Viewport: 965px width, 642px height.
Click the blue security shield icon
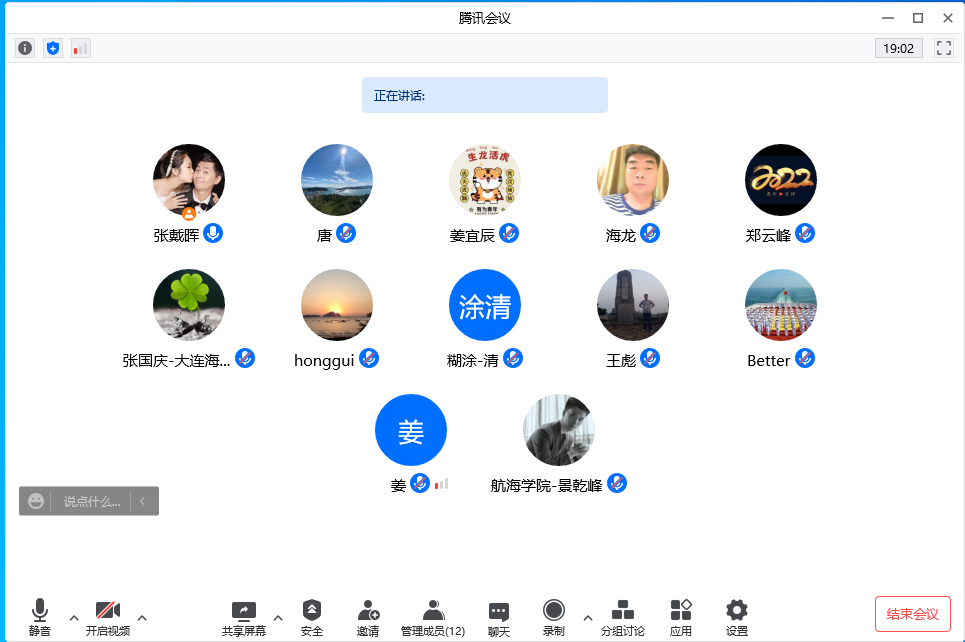tap(53, 48)
